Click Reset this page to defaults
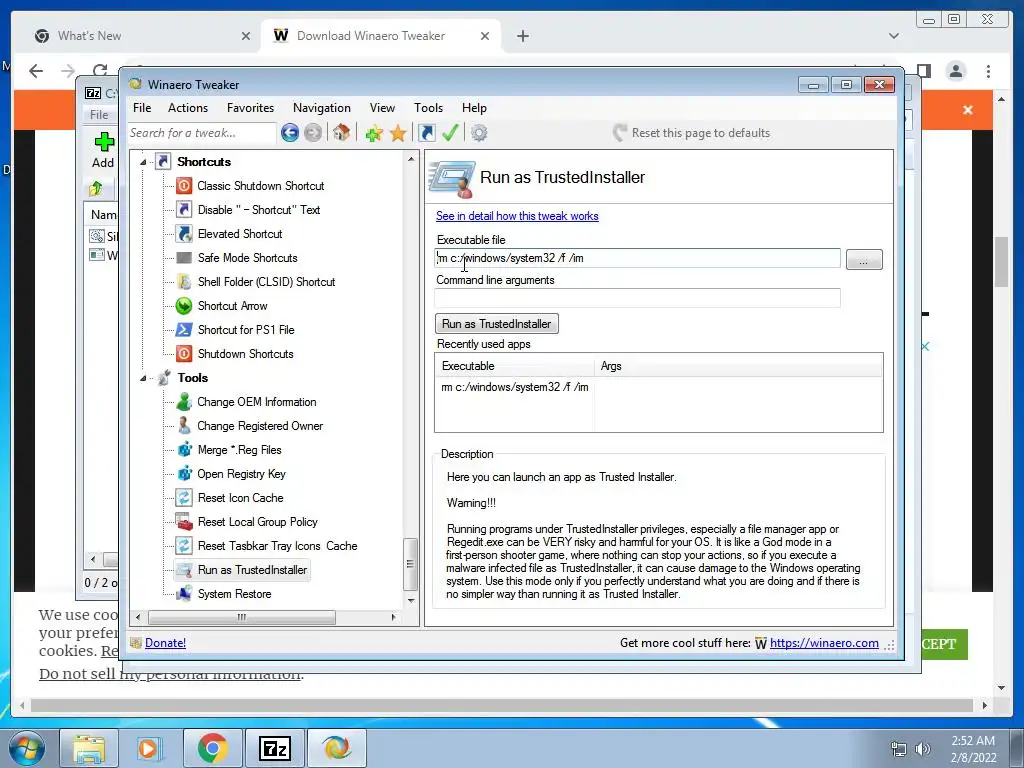 click(x=691, y=133)
